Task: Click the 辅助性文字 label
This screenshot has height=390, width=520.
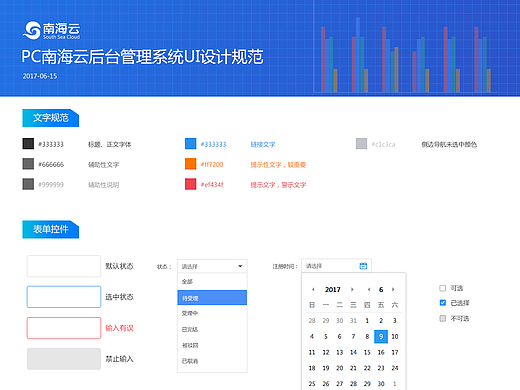Action: (x=103, y=165)
